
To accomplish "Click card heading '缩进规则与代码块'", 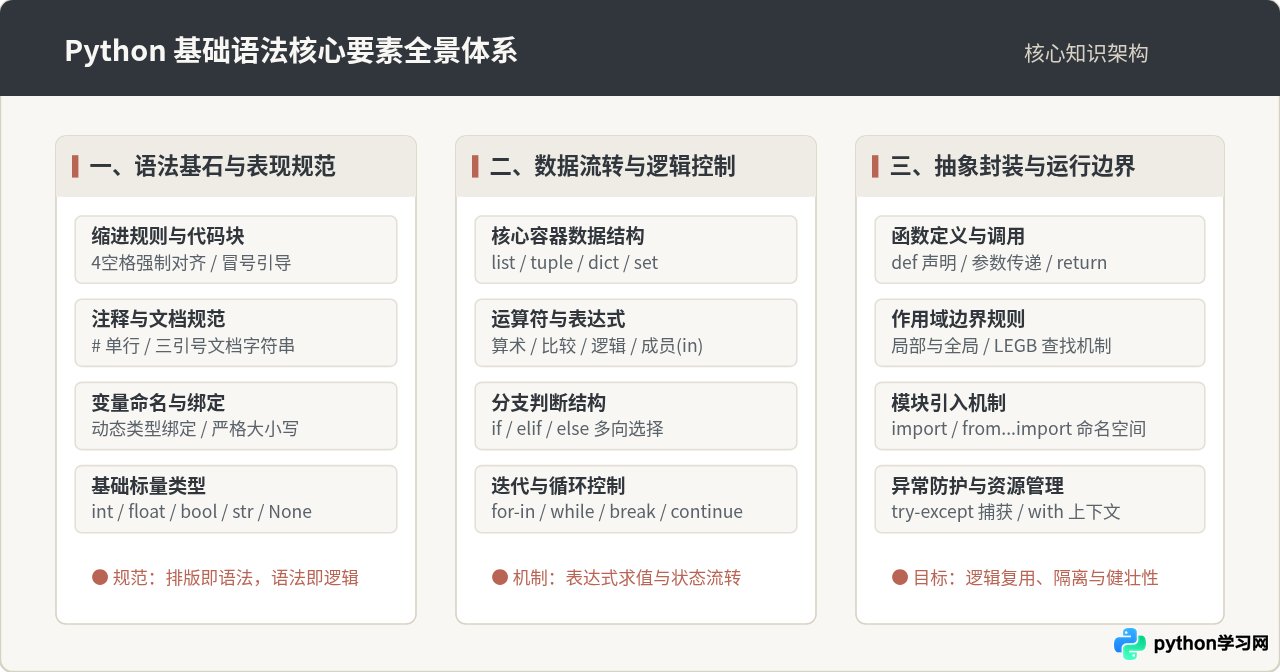I will click(168, 236).
